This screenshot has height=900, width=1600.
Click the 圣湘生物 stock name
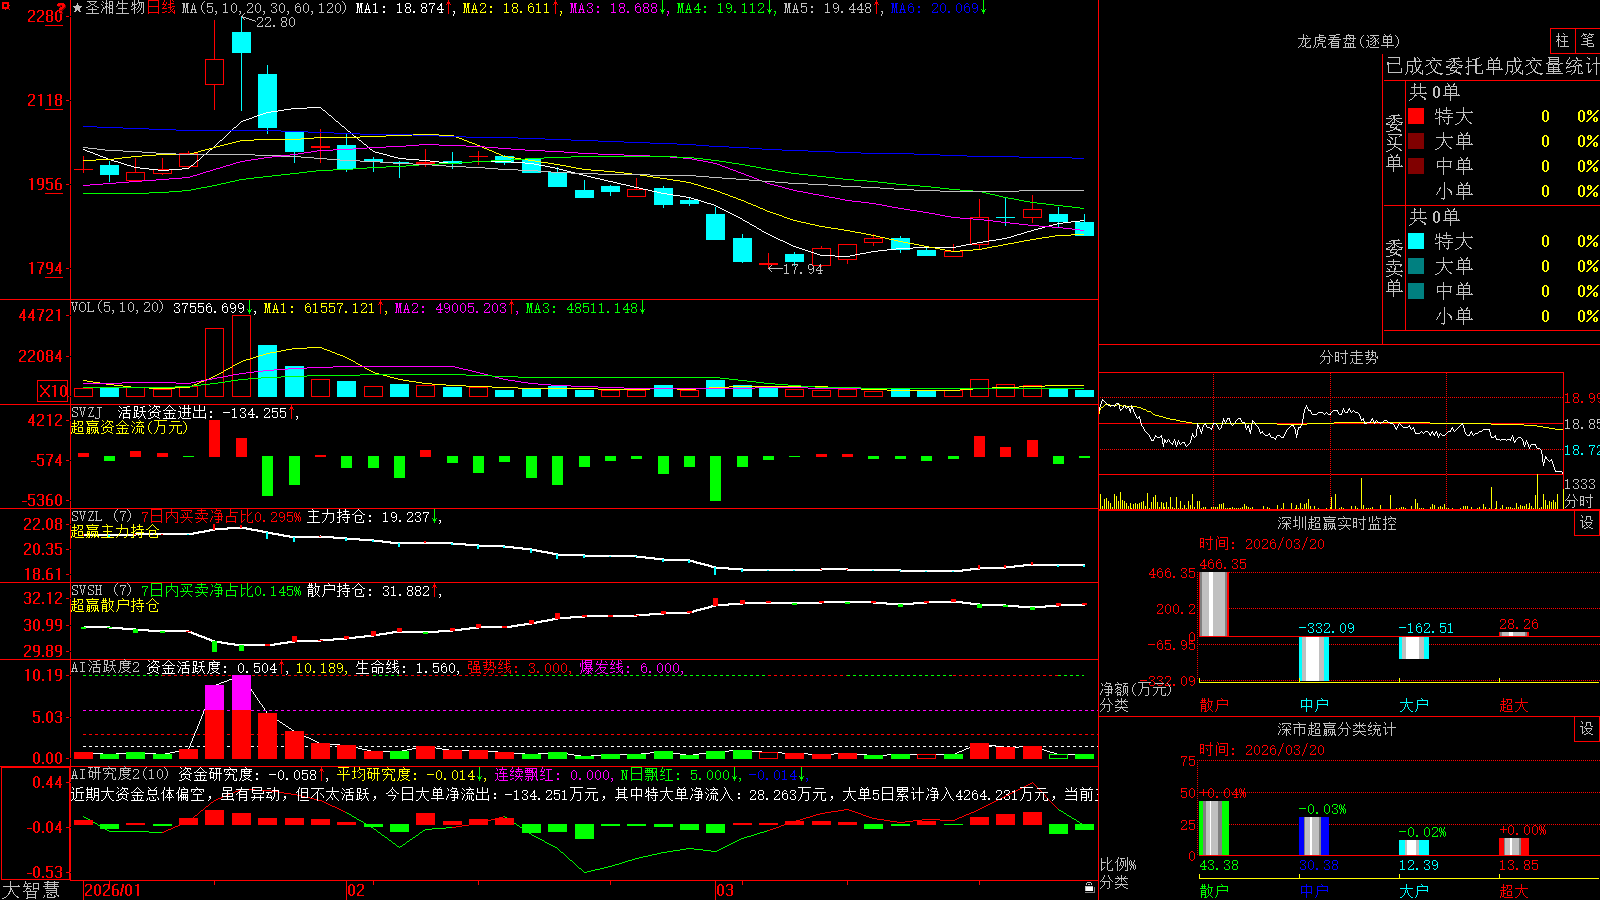pyautogui.click(x=115, y=8)
